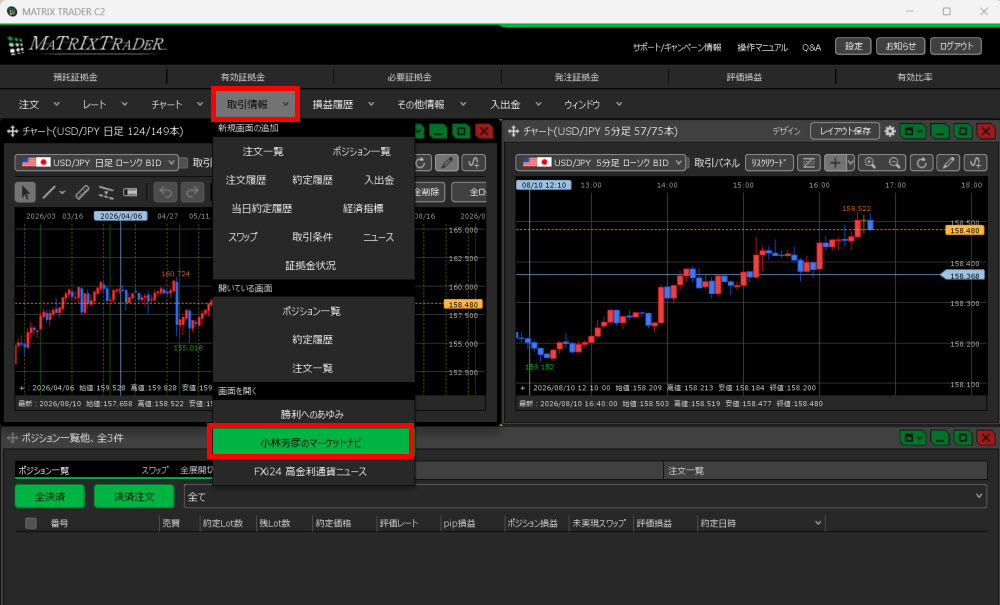Open pencil drawing tools in 5-minute chart

coord(948,163)
